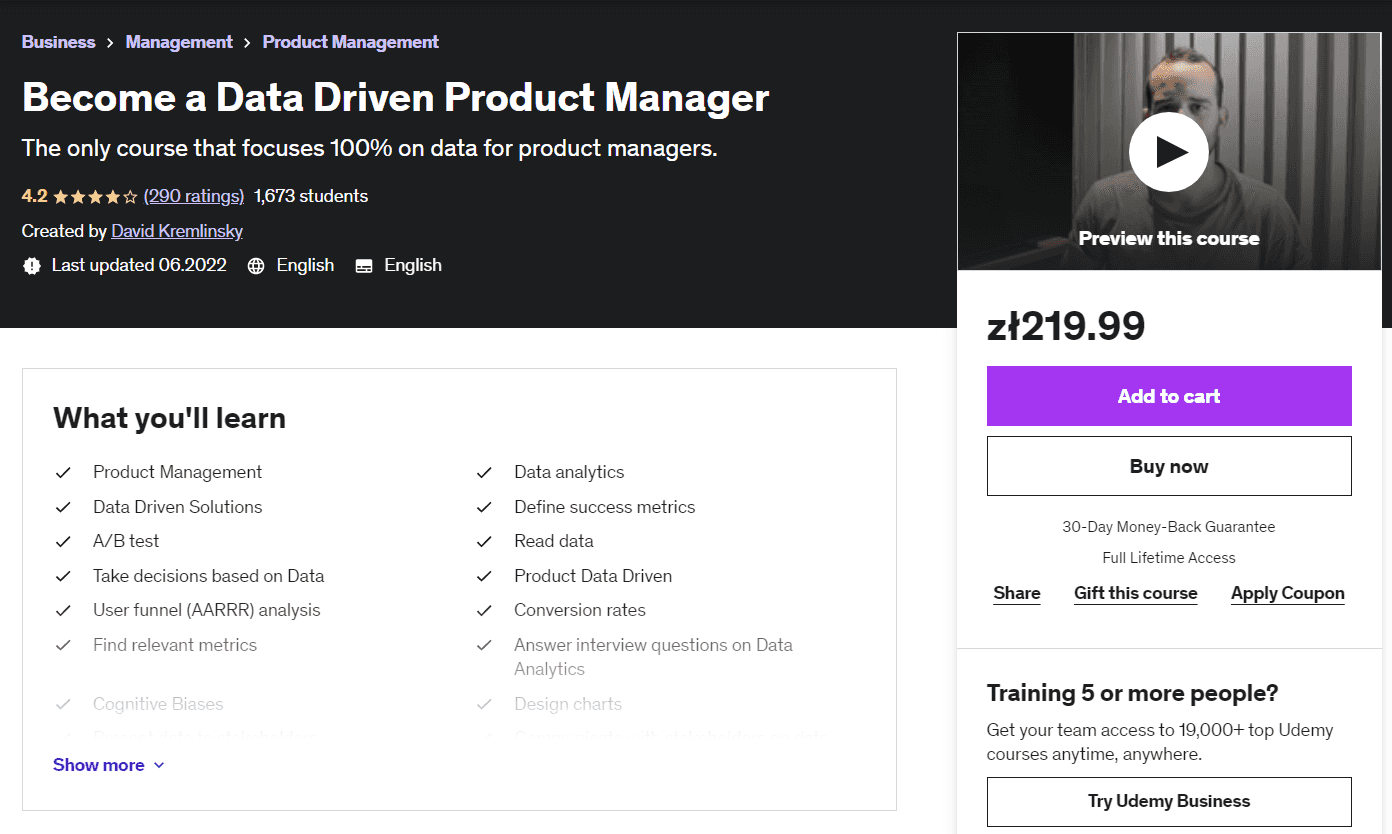Open Product Management breadcrumb link
This screenshot has width=1392, height=834.
pyautogui.click(x=350, y=42)
